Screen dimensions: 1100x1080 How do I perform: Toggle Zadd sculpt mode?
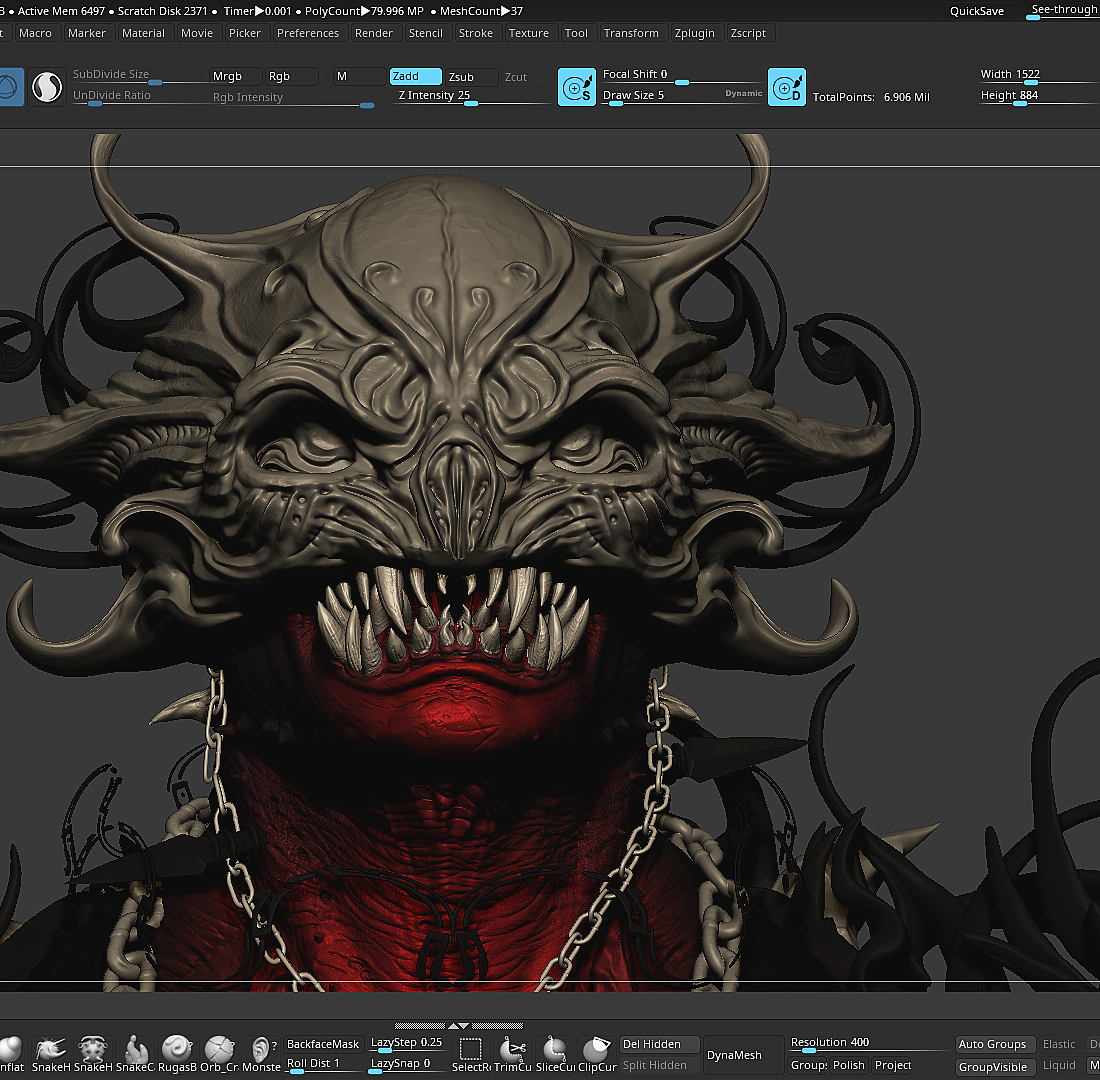415,76
